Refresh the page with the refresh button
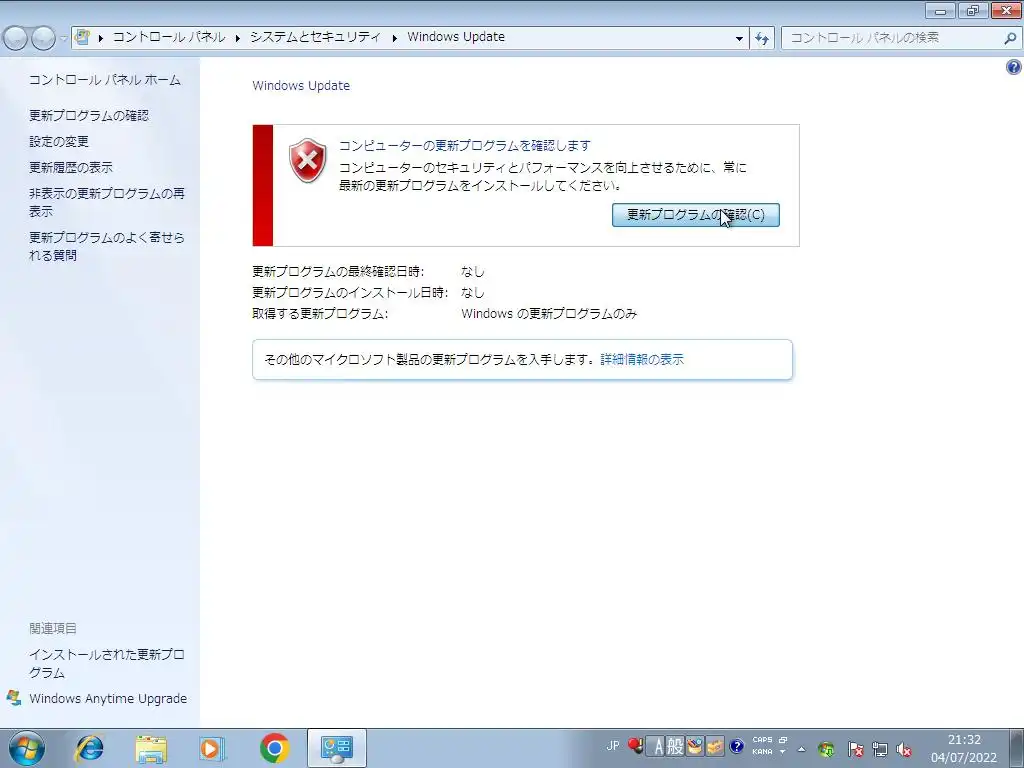The height and width of the screenshot is (768, 1024). click(761, 39)
